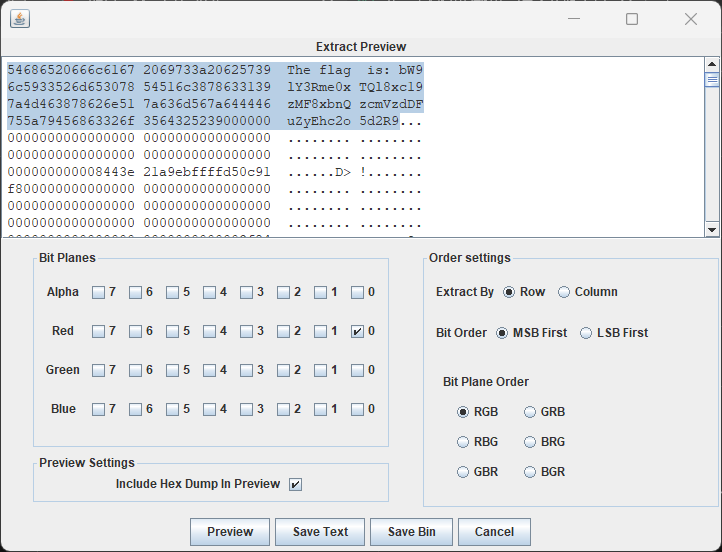This screenshot has height=552, width=722.
Task: Enable Green bit plane 0 checkbox
Action: [357, 370]
